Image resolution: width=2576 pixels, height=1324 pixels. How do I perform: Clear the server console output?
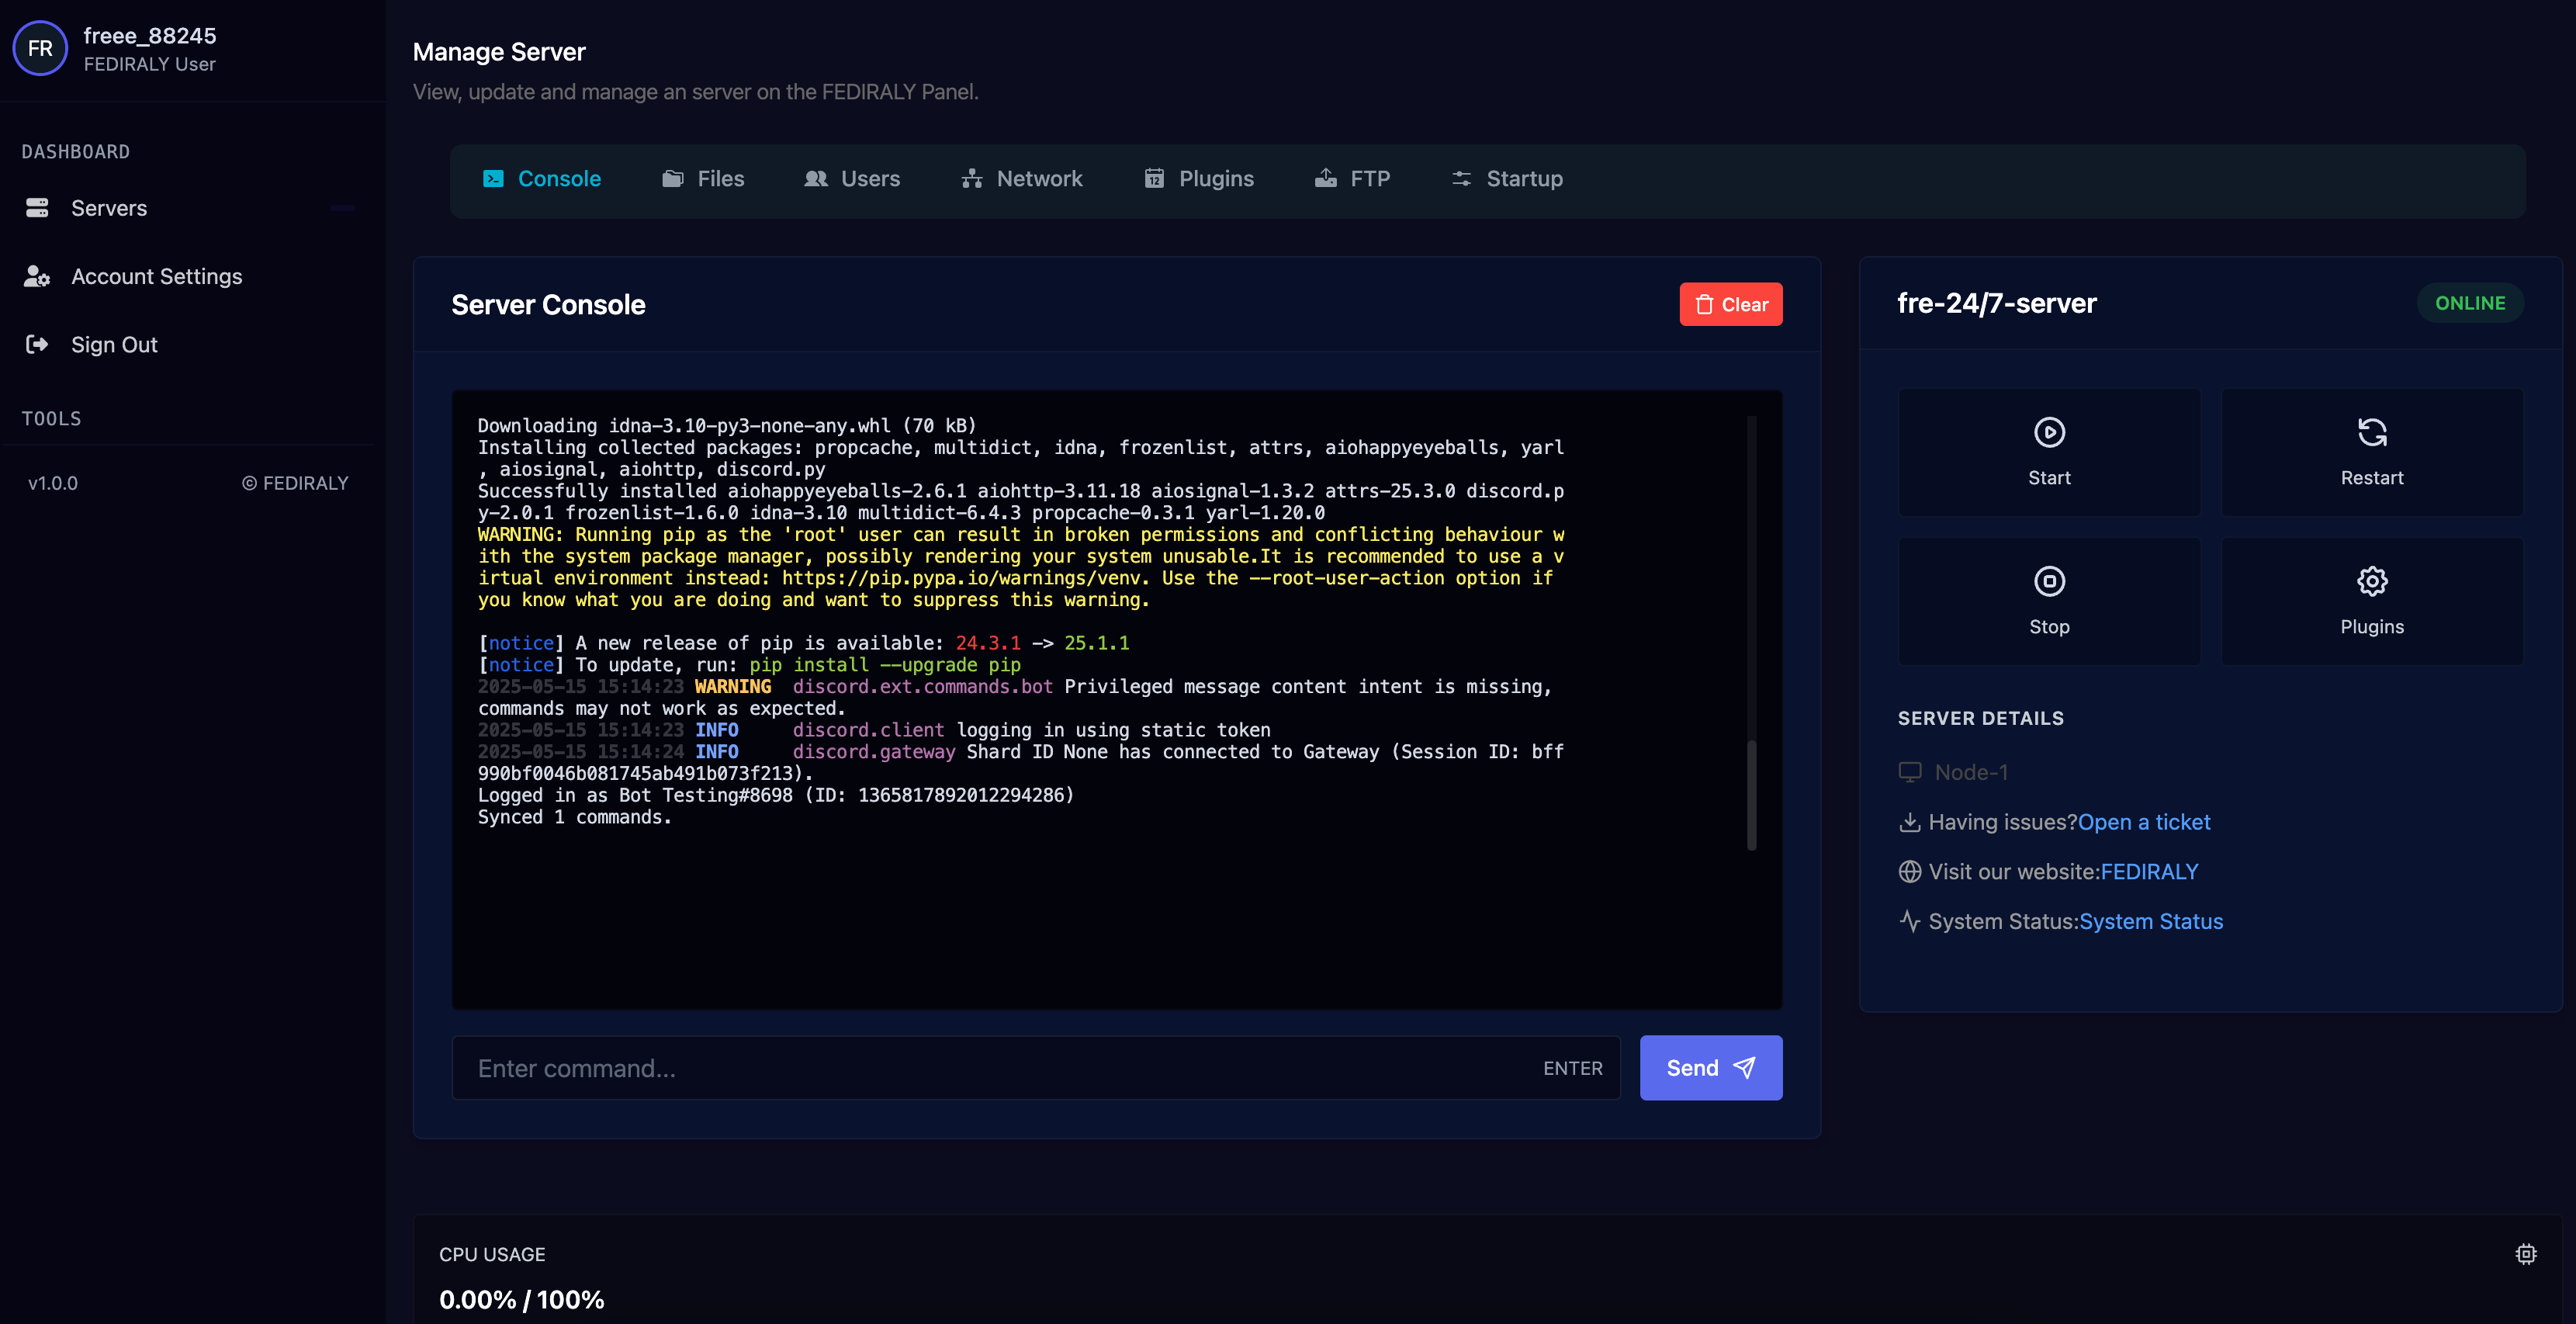(1731, 304)
